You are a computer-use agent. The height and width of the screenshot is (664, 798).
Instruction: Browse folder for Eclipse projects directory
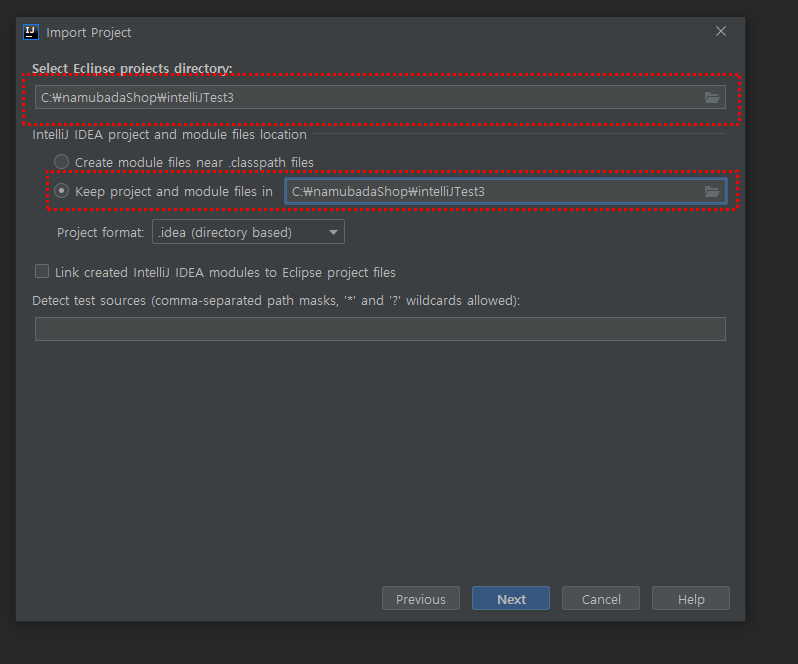click(x=711, y=97)
